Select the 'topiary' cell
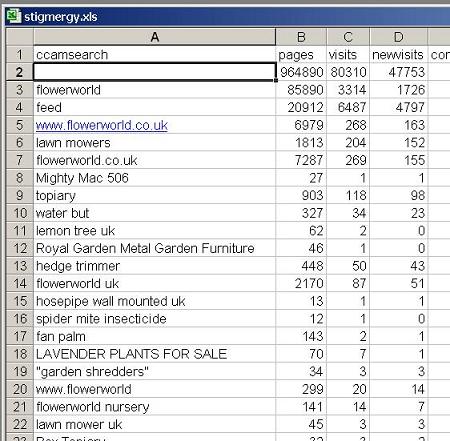This screenshot has height=441, width=450. point(154,196)
